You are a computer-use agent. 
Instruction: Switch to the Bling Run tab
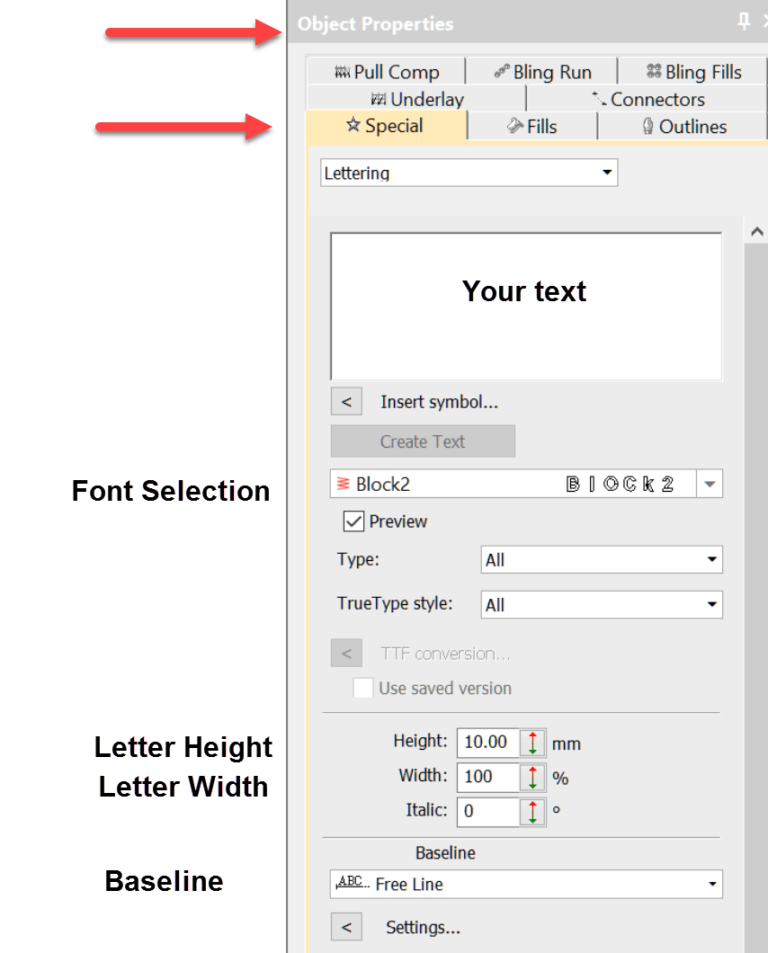coord(543,72)
